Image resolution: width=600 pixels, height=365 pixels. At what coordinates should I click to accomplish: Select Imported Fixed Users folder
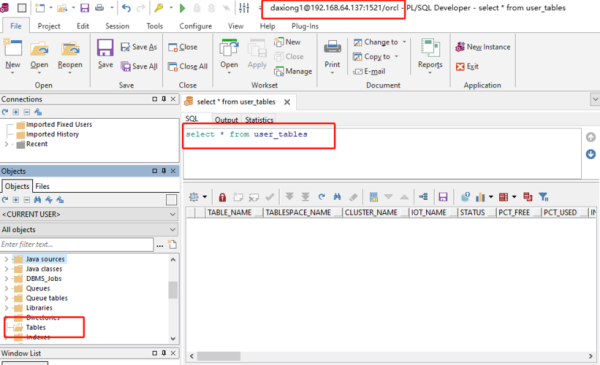[x=59, y=124]
